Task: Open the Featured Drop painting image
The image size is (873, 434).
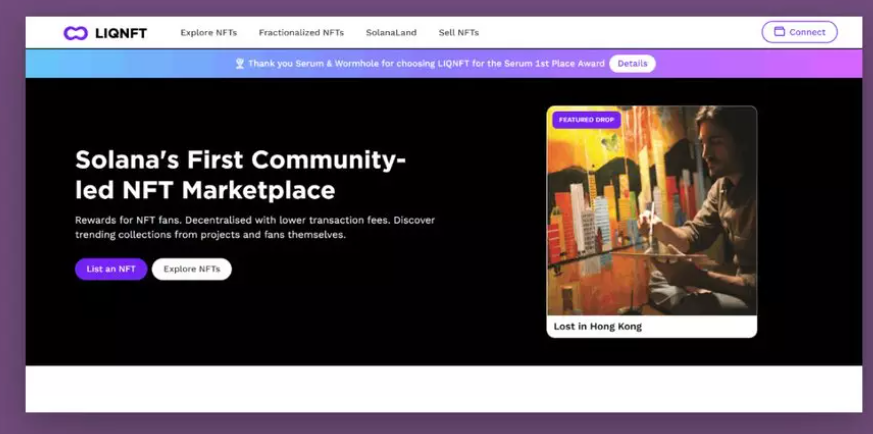Action: click(x=652, y=210)
